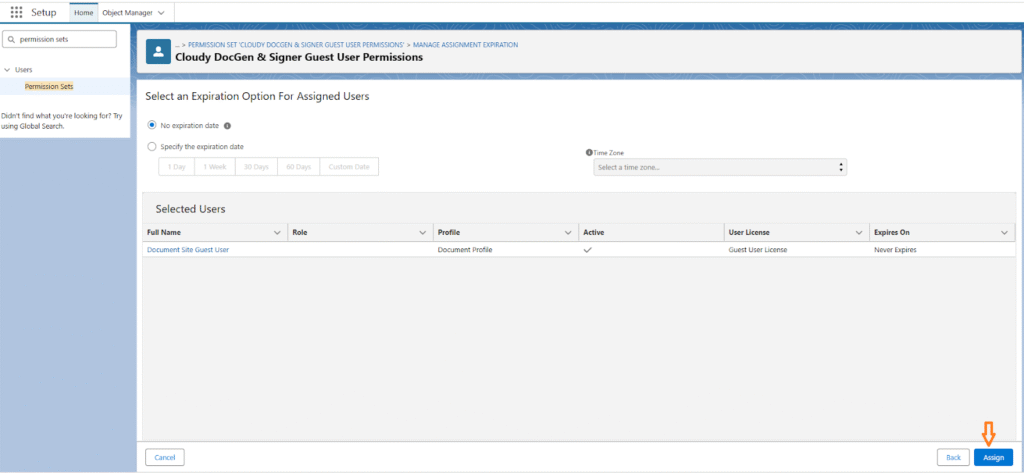
Task: Switch to the Home tab
Action: coord(83,12)
